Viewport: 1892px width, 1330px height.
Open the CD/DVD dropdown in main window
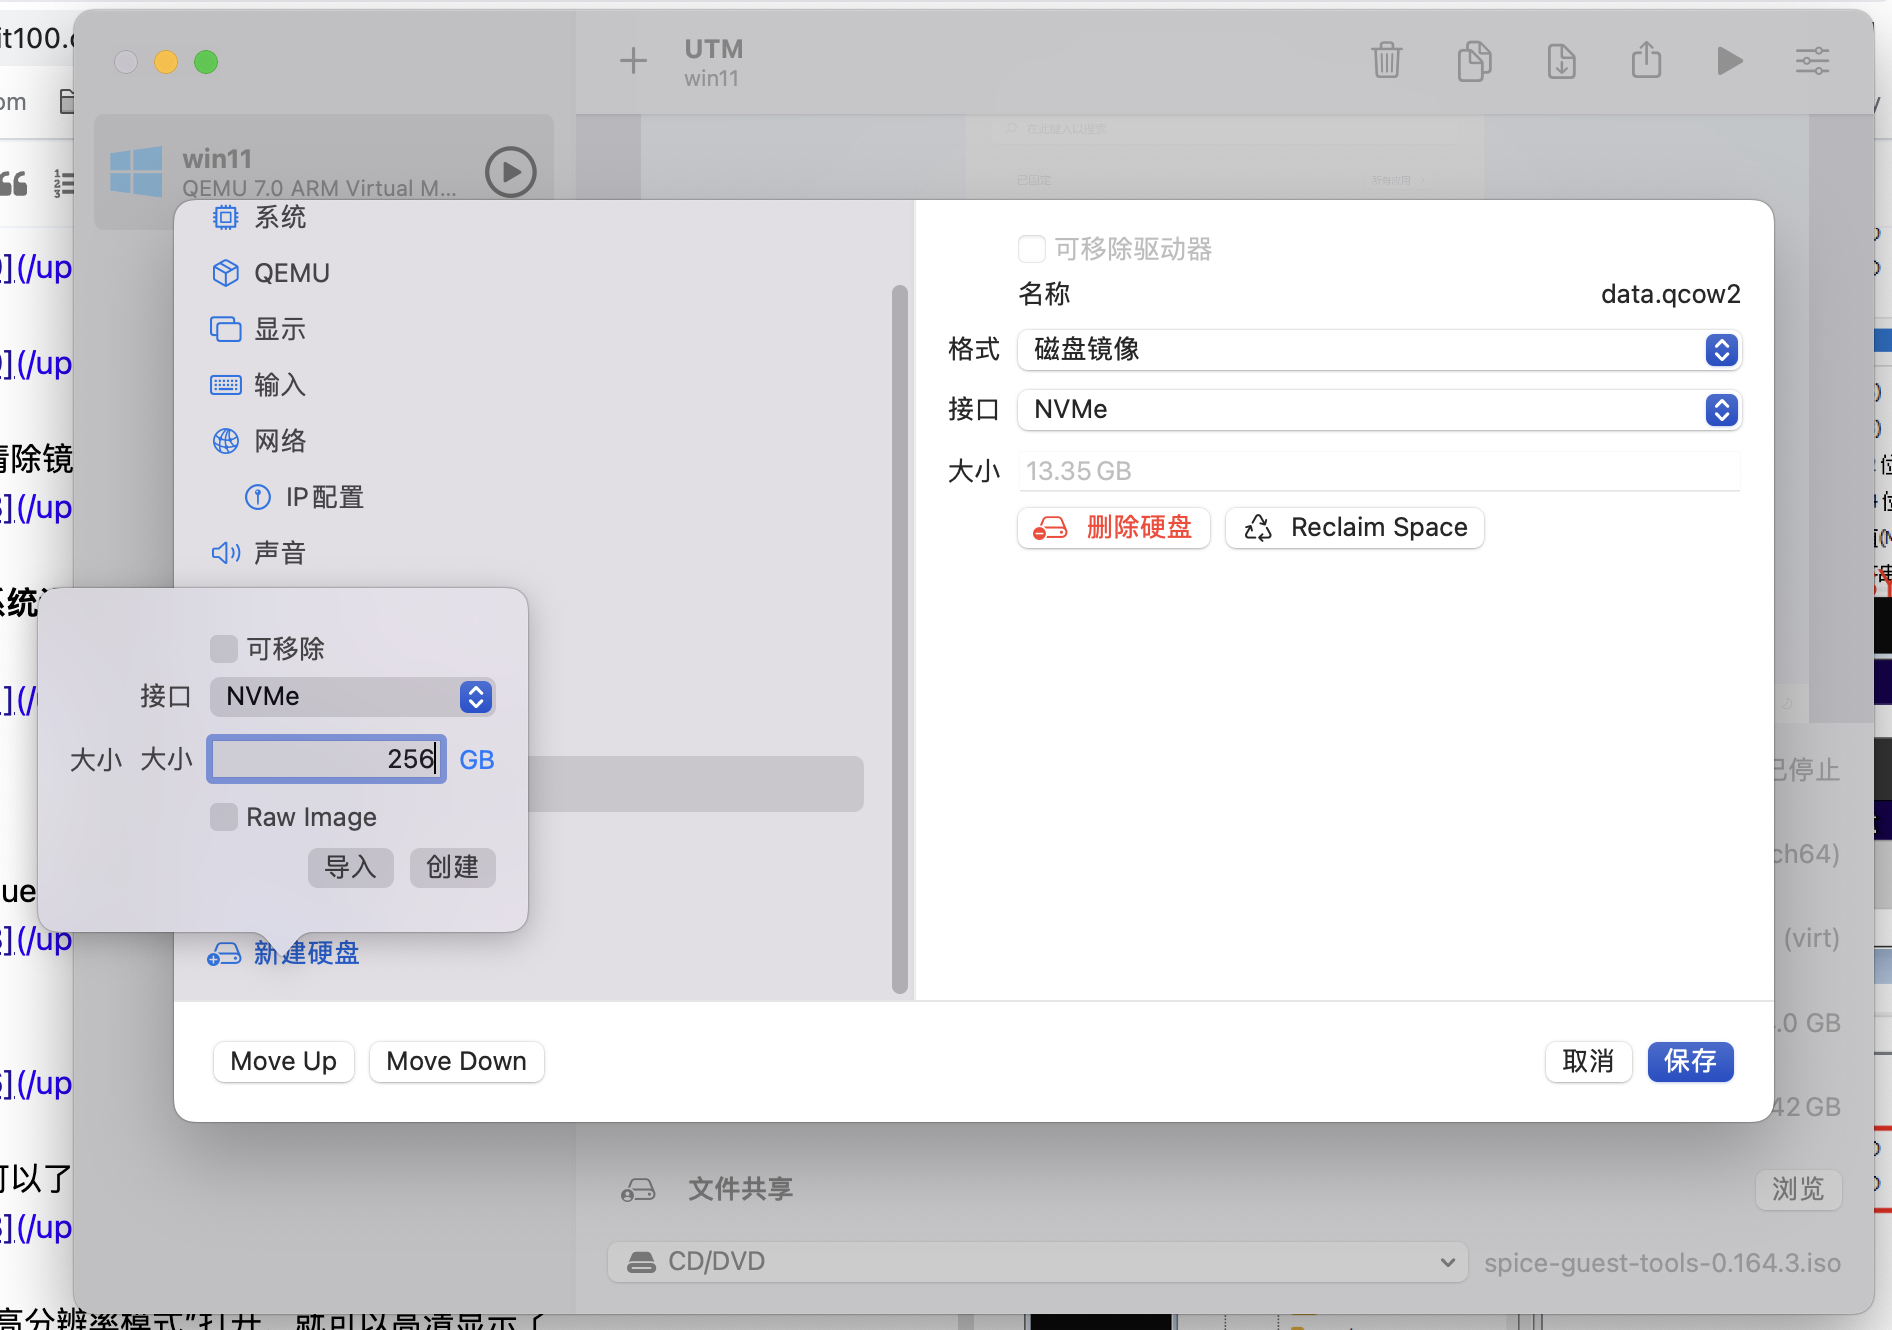[x=1037, y=1262]
